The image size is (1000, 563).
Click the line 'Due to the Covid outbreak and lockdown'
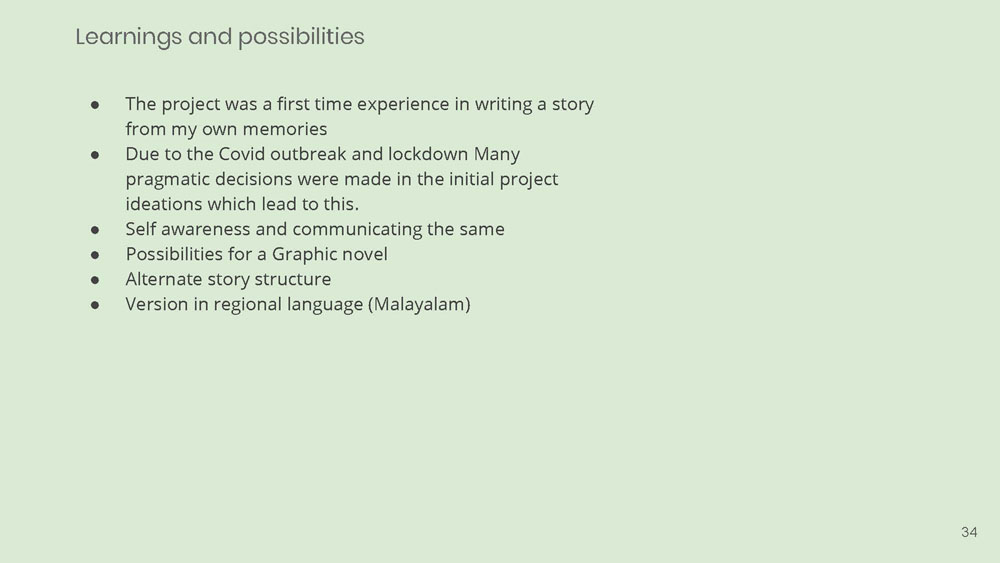tap(323, 154)
